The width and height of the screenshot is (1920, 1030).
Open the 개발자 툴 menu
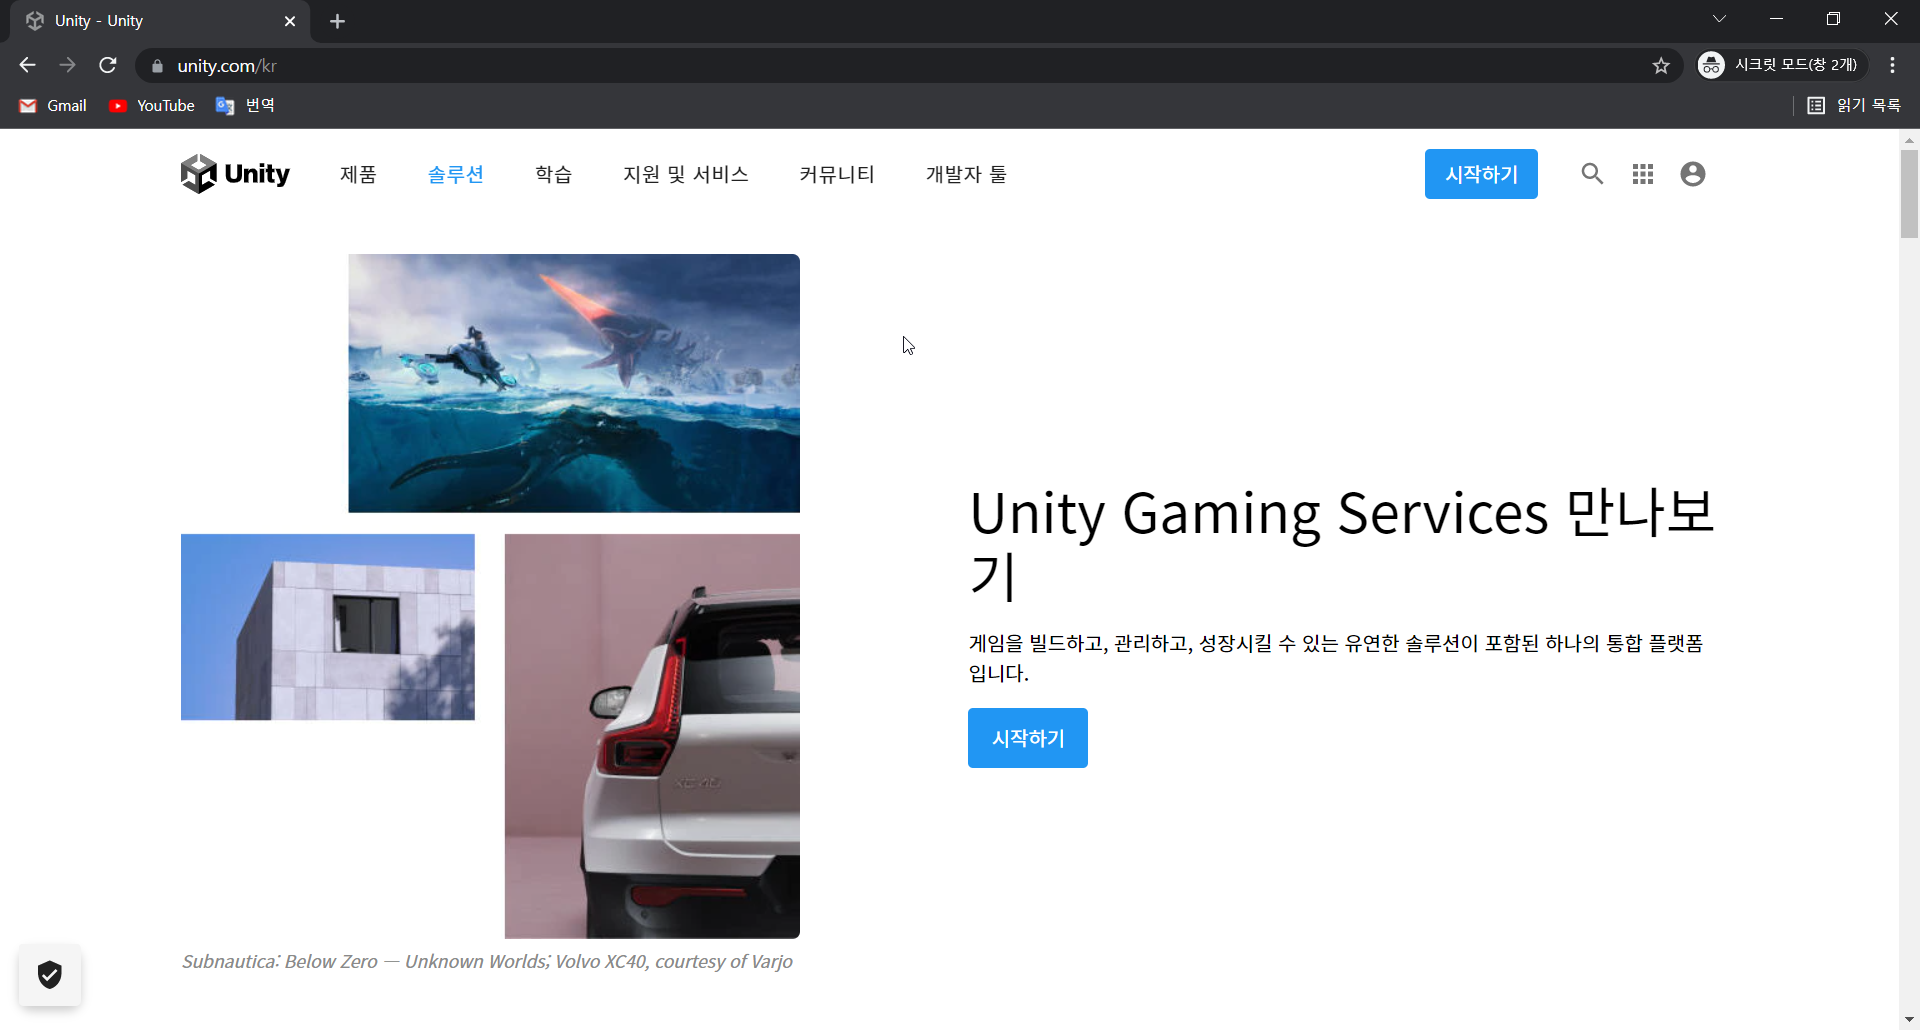click(966, 174)
